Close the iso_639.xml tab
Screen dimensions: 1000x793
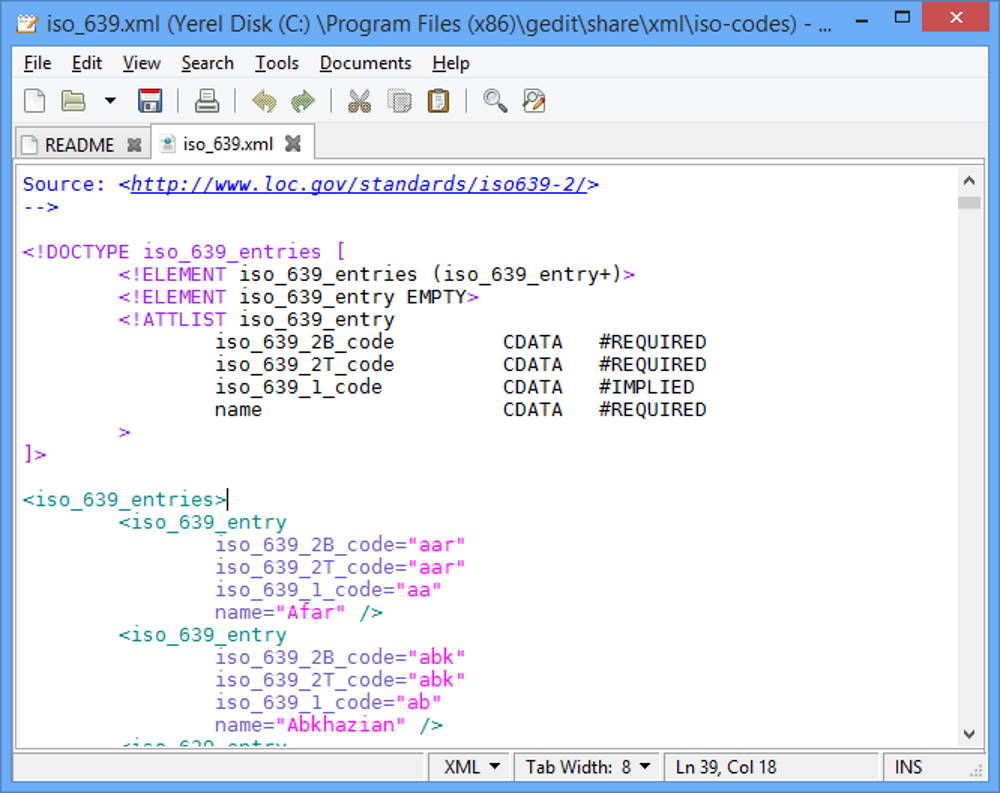pyautogui.click(x=293, y=144)
